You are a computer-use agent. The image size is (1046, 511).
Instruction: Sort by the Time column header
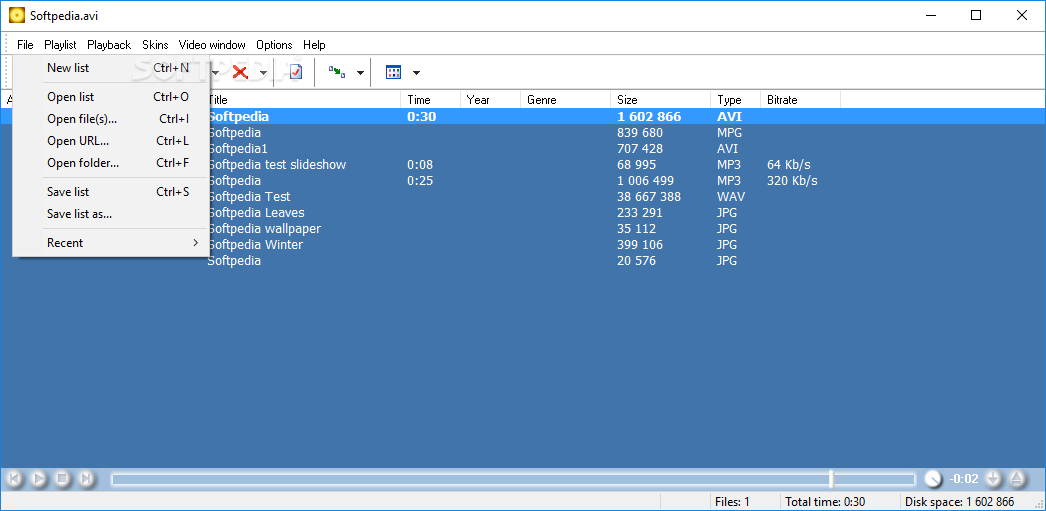(x=430, y=100)
